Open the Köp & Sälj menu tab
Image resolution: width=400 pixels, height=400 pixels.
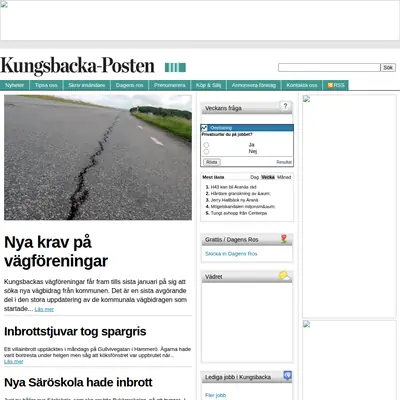[x=208, y=85]
